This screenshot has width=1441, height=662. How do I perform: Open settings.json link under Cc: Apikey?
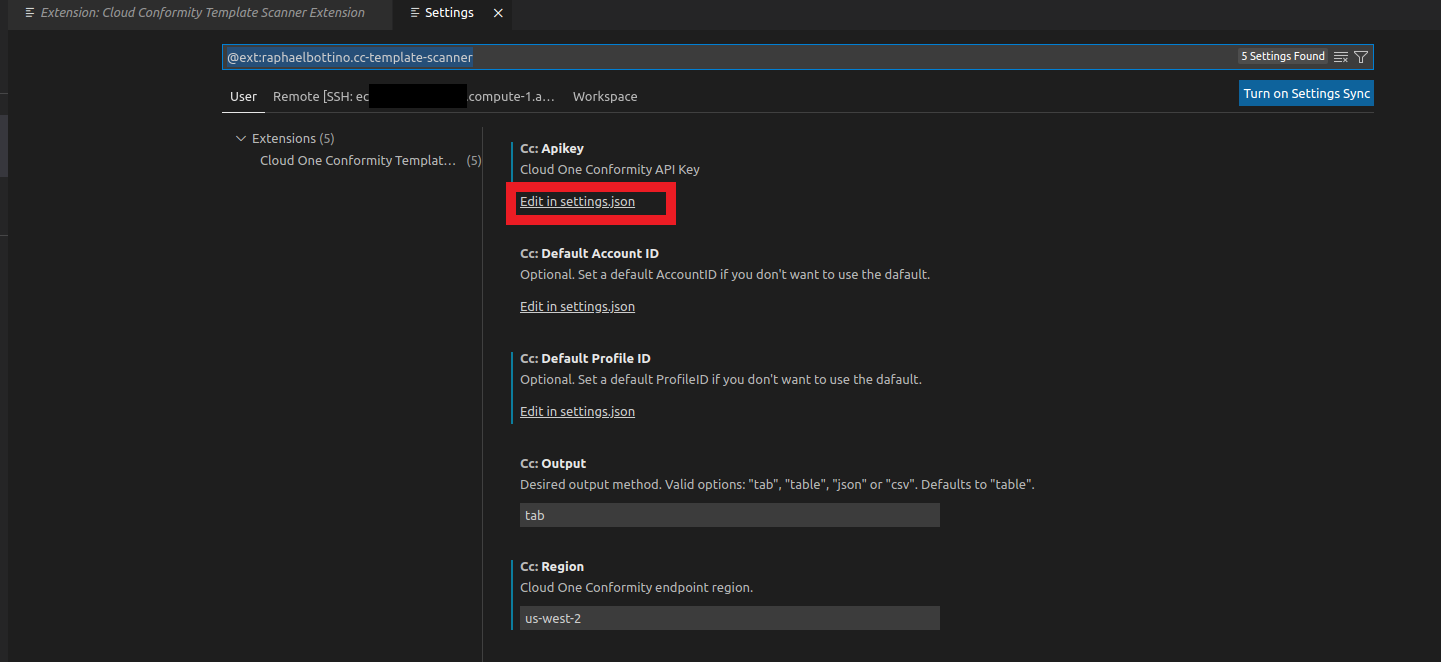pos(577,202)
